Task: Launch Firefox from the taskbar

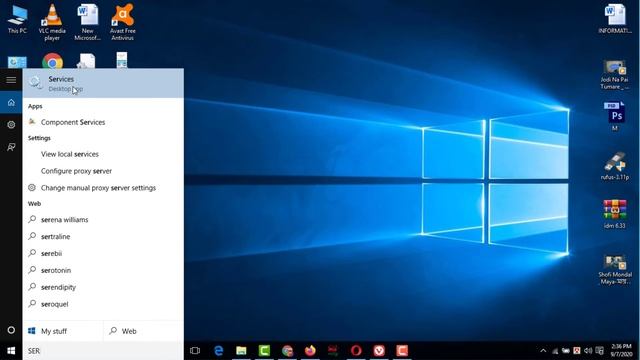Action: [x=310, y=351]
